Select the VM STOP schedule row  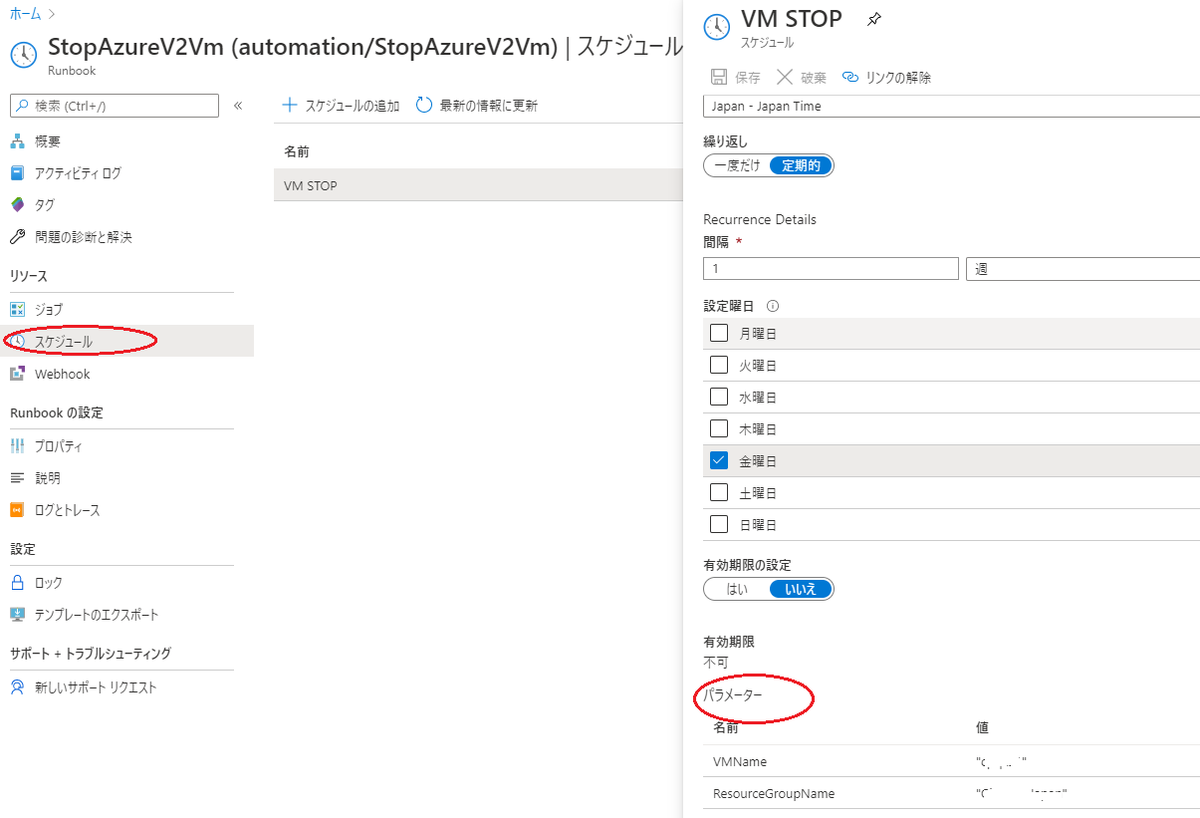(x=478, y=185)
